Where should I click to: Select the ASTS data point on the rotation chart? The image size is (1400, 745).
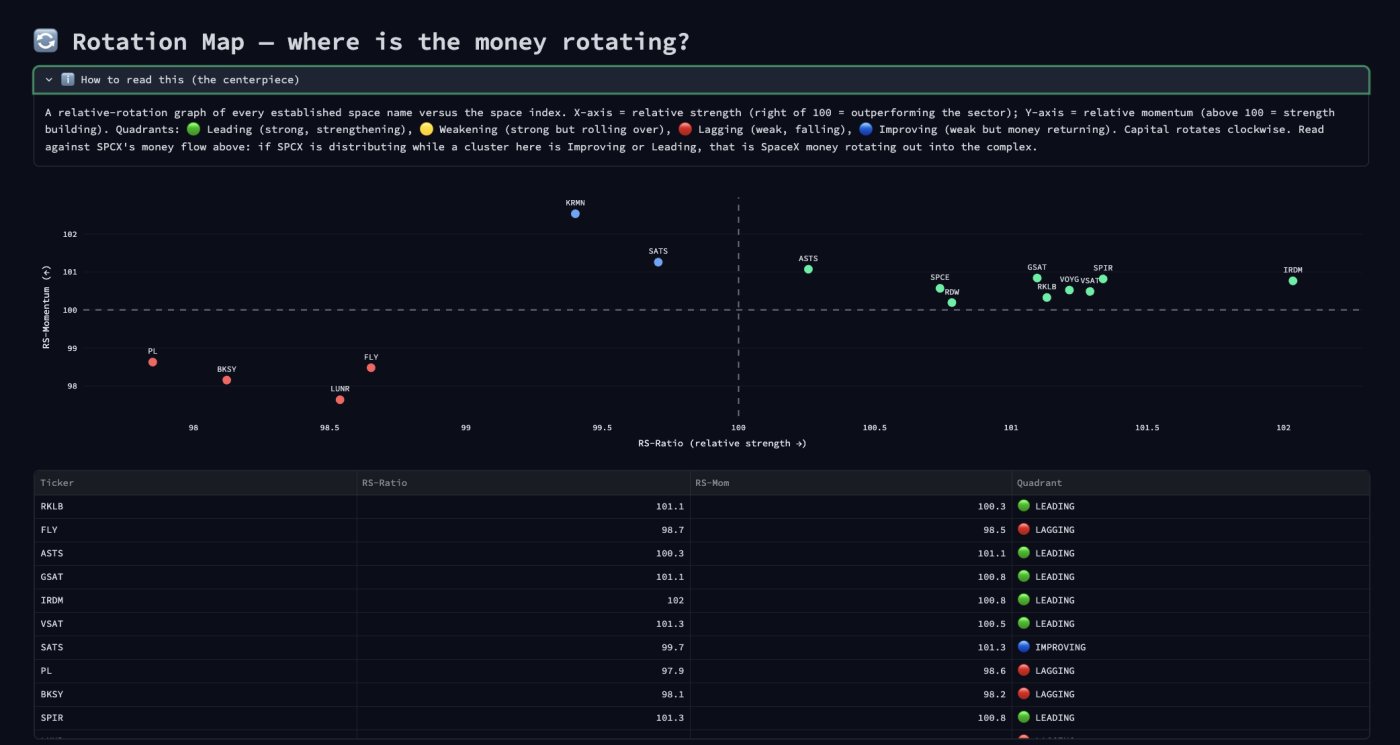click(x=808, y=269)
